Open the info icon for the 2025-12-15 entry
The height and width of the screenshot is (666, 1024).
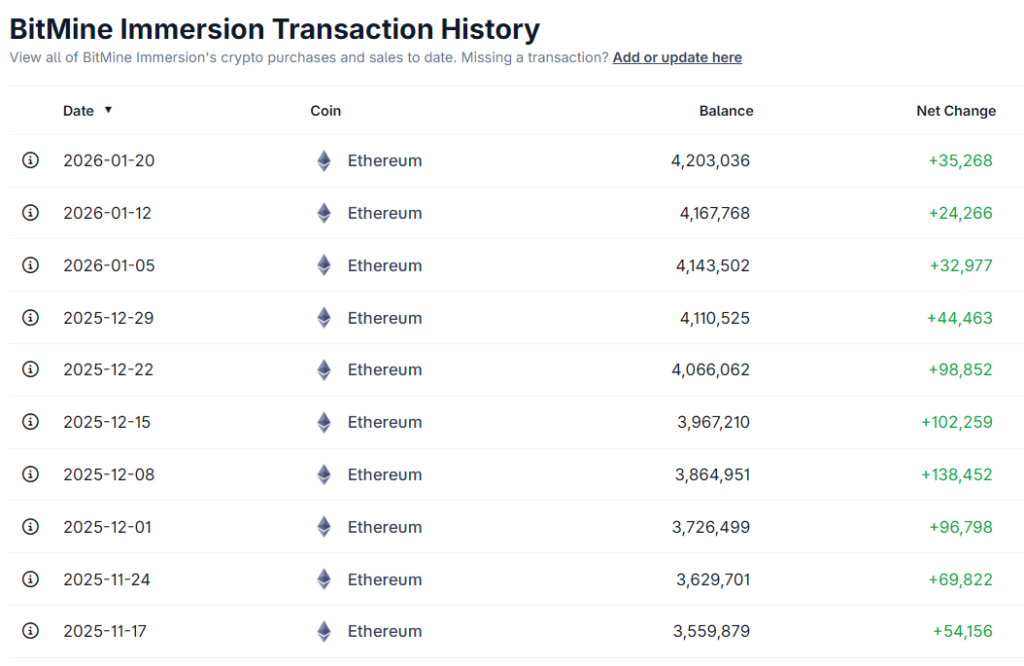tap(30, 422)
